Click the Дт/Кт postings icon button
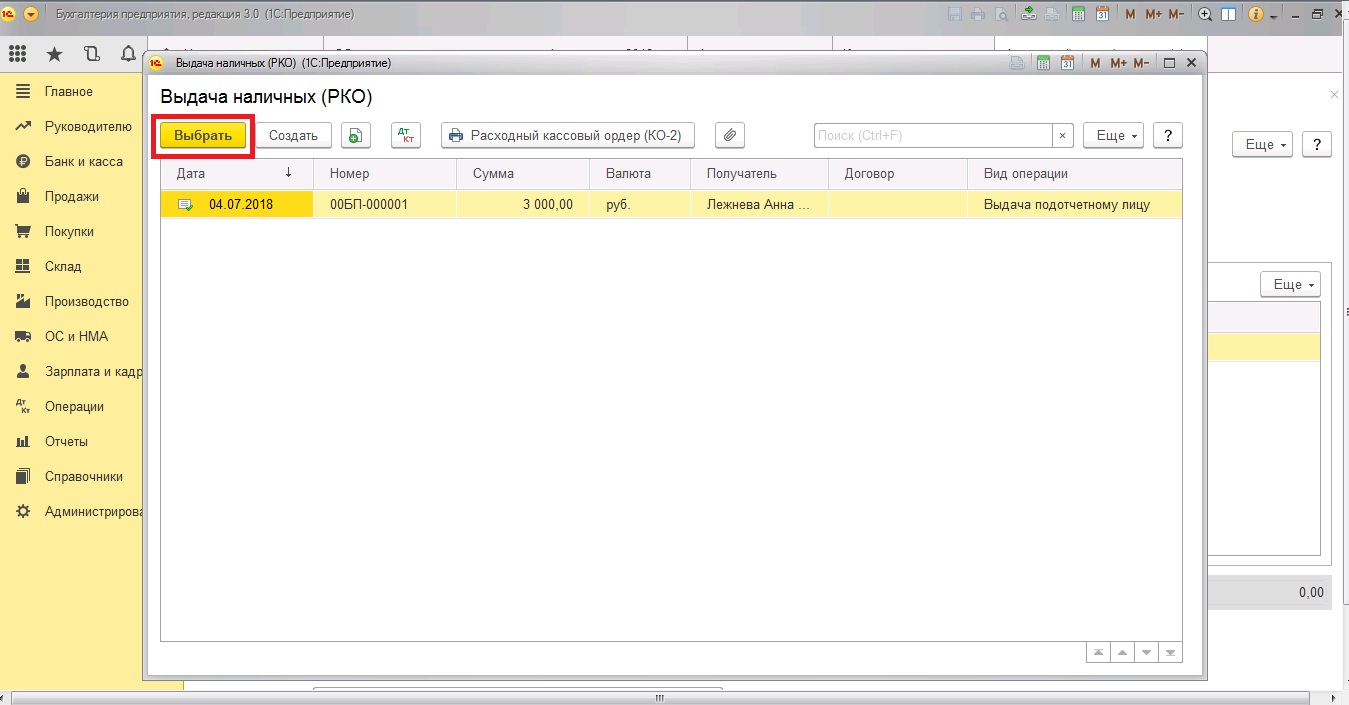Viewport: 1349px width, 705px height. tap(407, 136)
